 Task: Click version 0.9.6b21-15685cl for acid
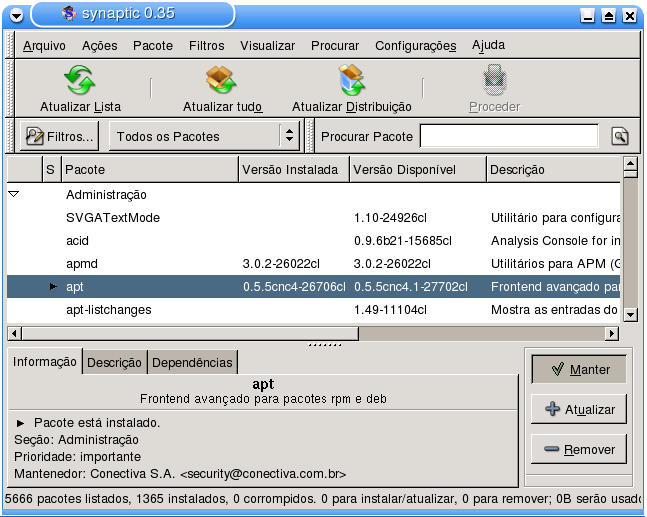point(403,241)
